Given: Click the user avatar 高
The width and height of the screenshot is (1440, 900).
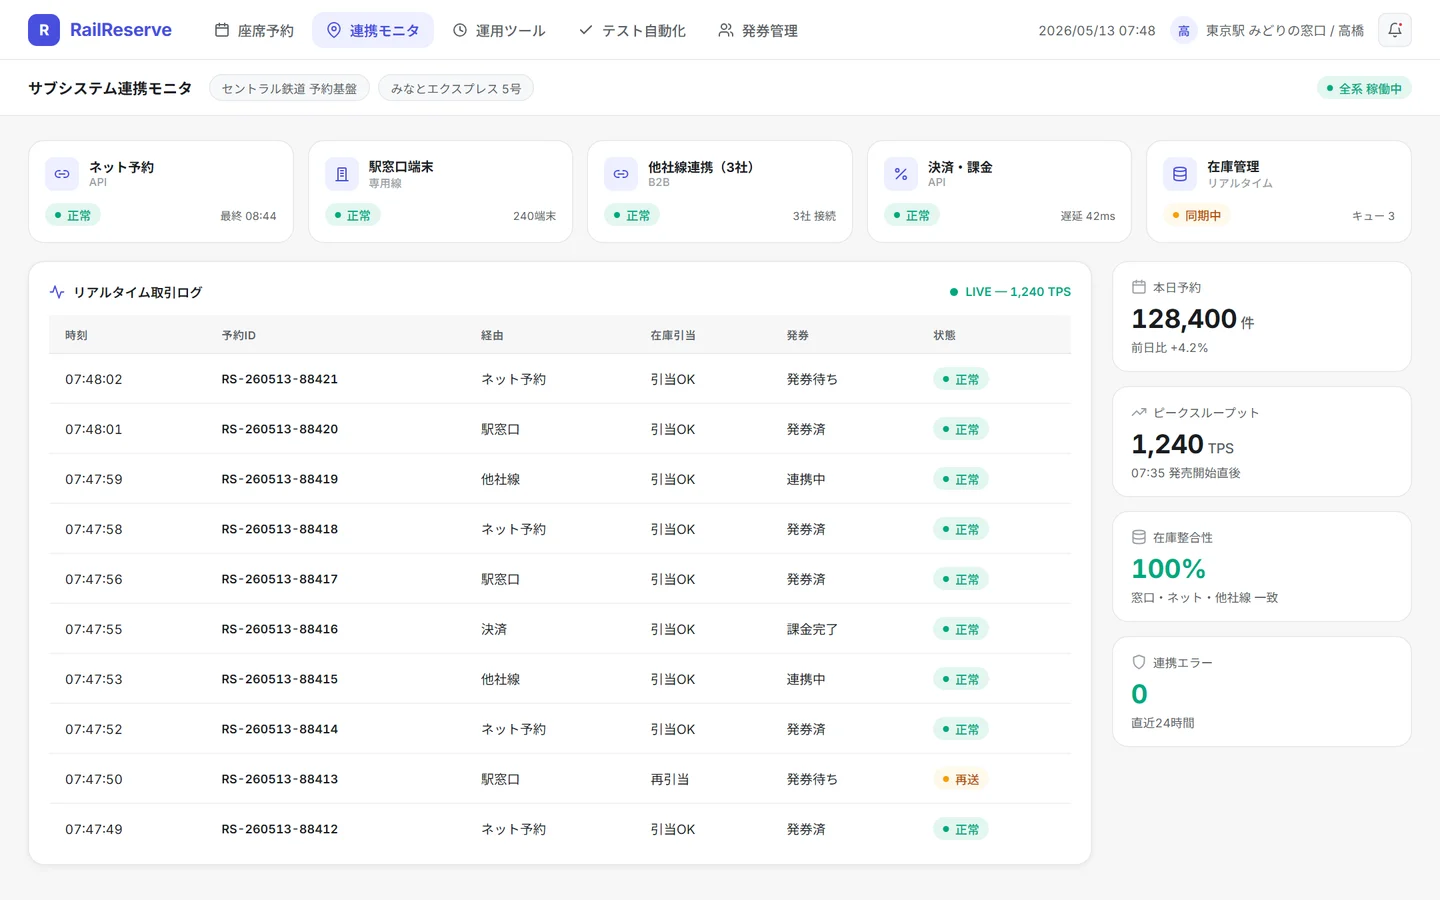Looking at the screenshot, I should click(1184, 31).
